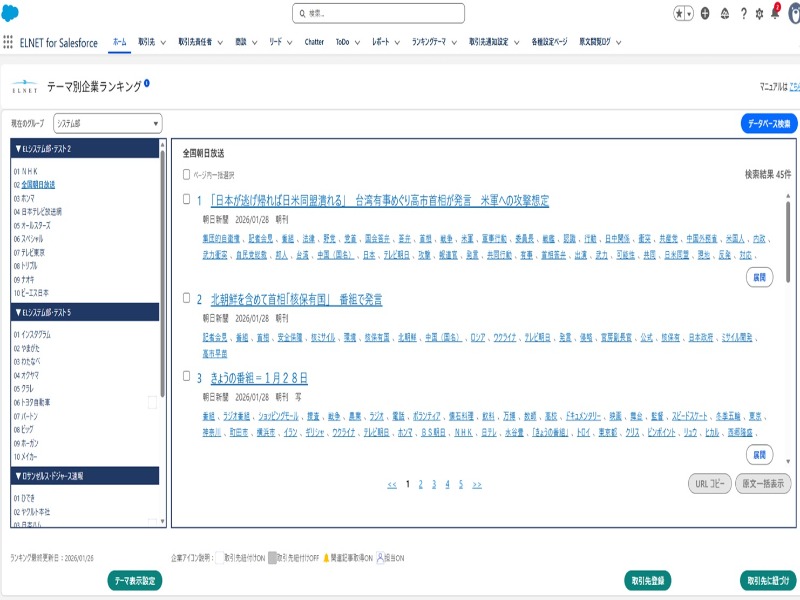
Task: Click the URLコピー button
Action: point(710,484)
